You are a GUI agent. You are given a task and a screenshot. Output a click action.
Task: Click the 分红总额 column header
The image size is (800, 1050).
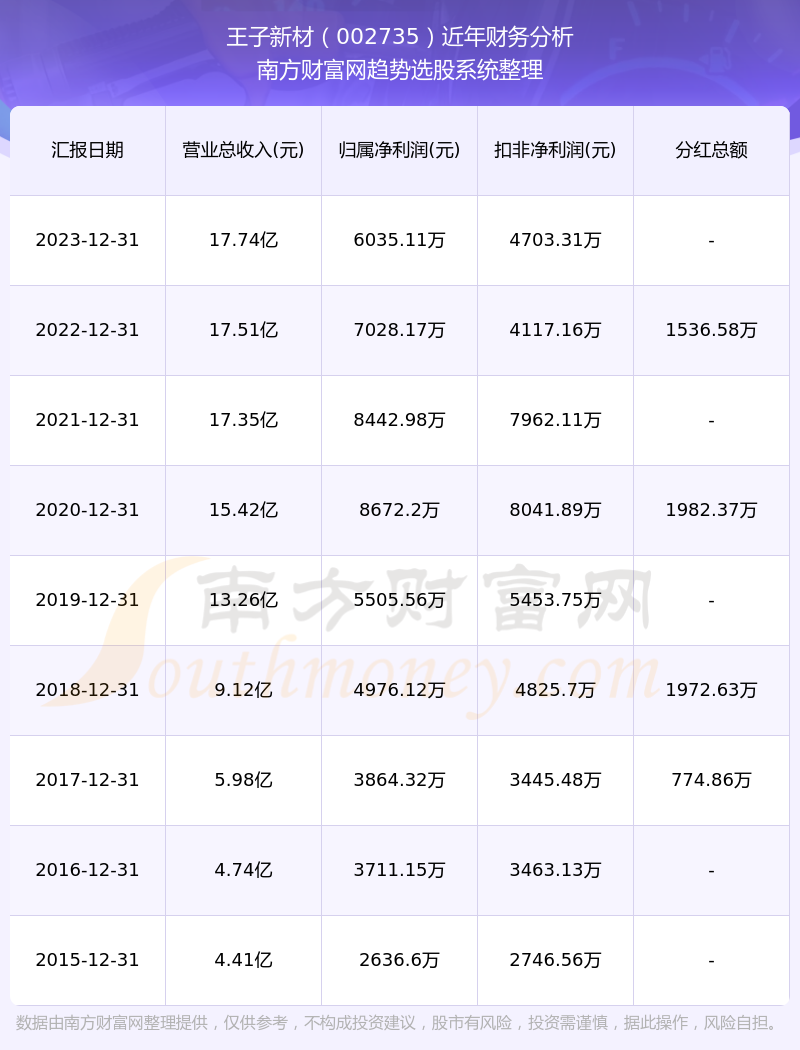pyautogui.click(x=712, y=150)
